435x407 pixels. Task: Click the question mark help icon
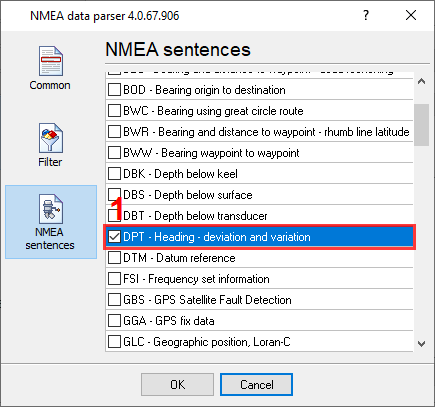click(366, 15)
